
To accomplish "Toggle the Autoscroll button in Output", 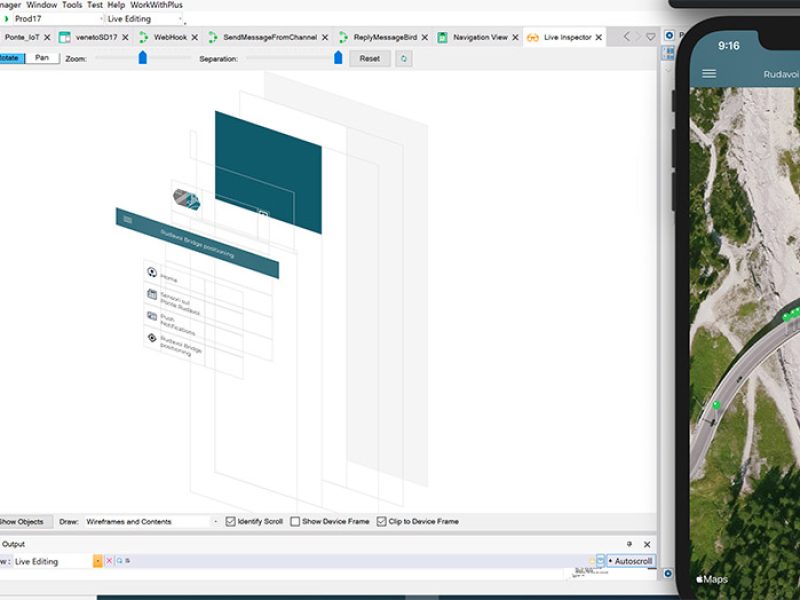I will 631,561.
